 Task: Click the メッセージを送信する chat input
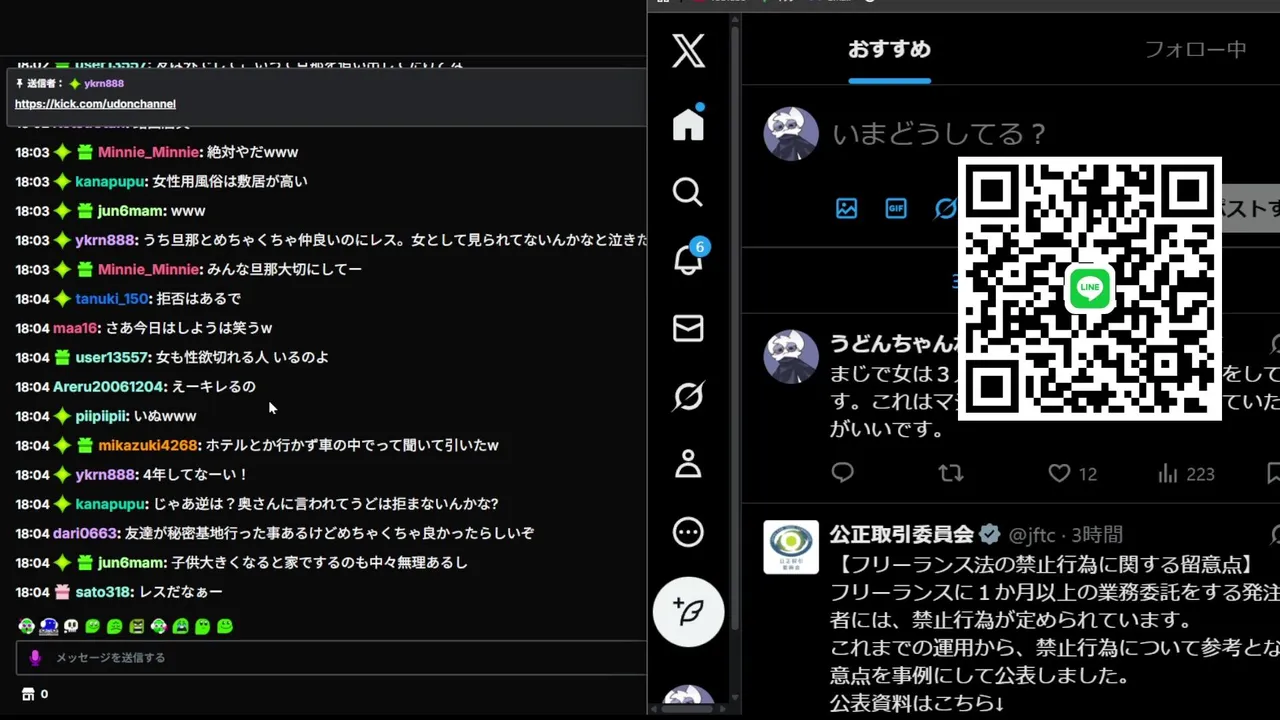click(331, 657)
